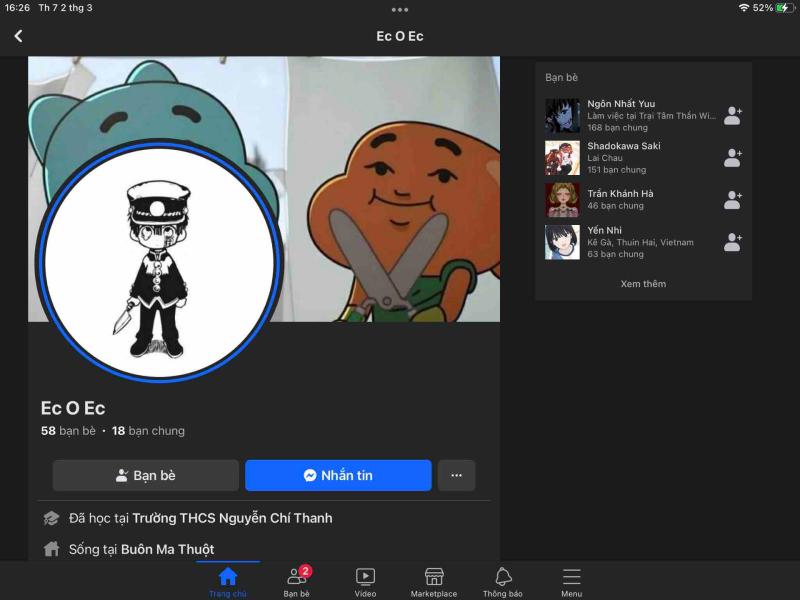Screen dimensions: 800x600
Task: Tap the 16:26 clock in status bar
Action: pos(17,8)
